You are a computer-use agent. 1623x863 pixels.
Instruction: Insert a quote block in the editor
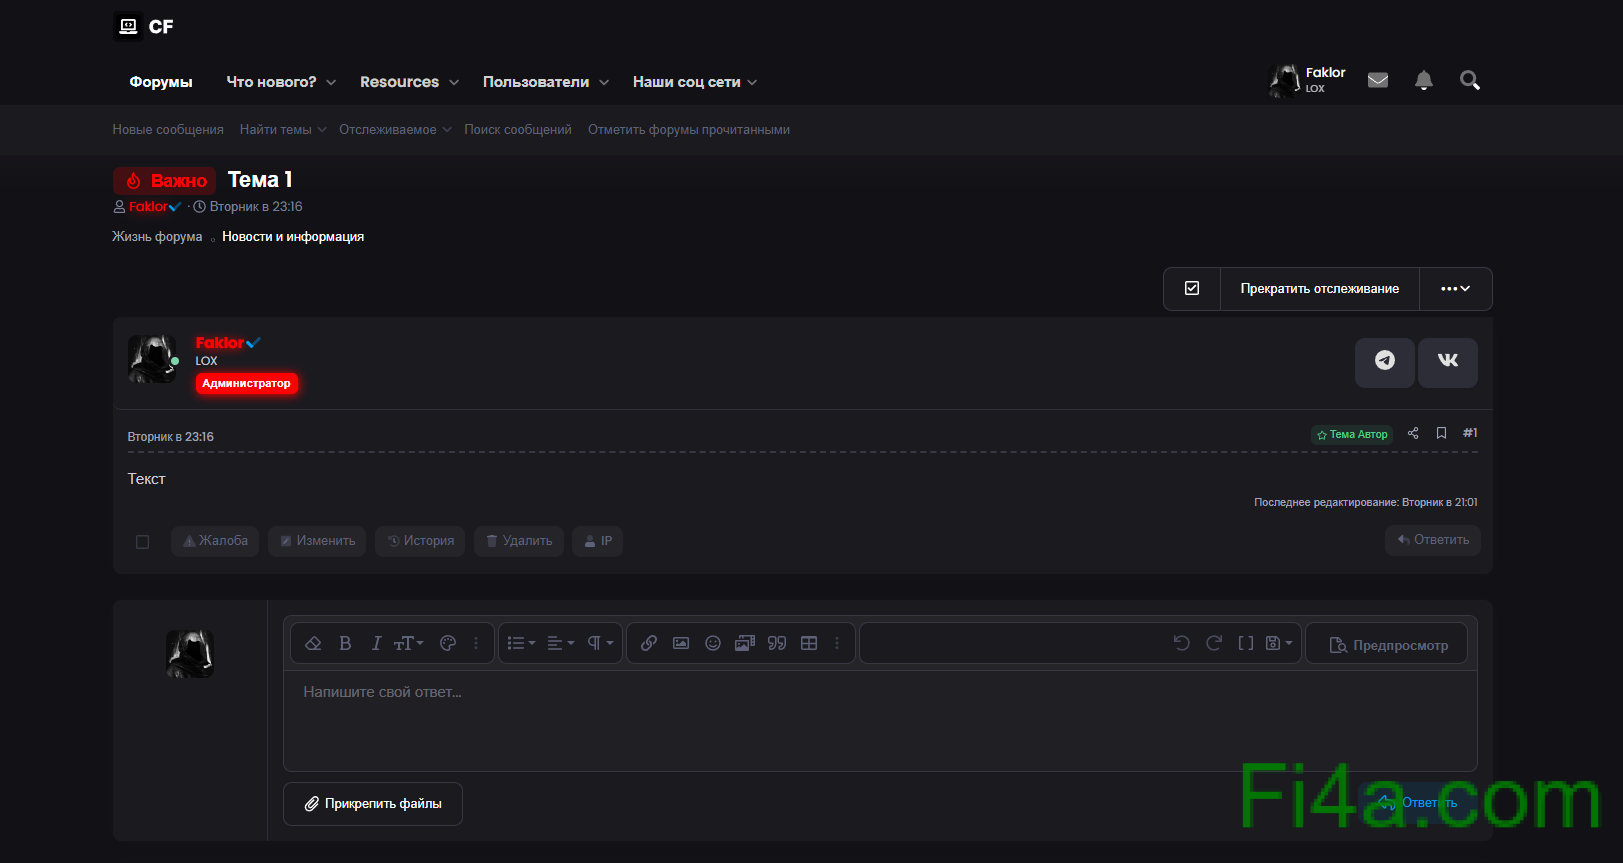777,643
